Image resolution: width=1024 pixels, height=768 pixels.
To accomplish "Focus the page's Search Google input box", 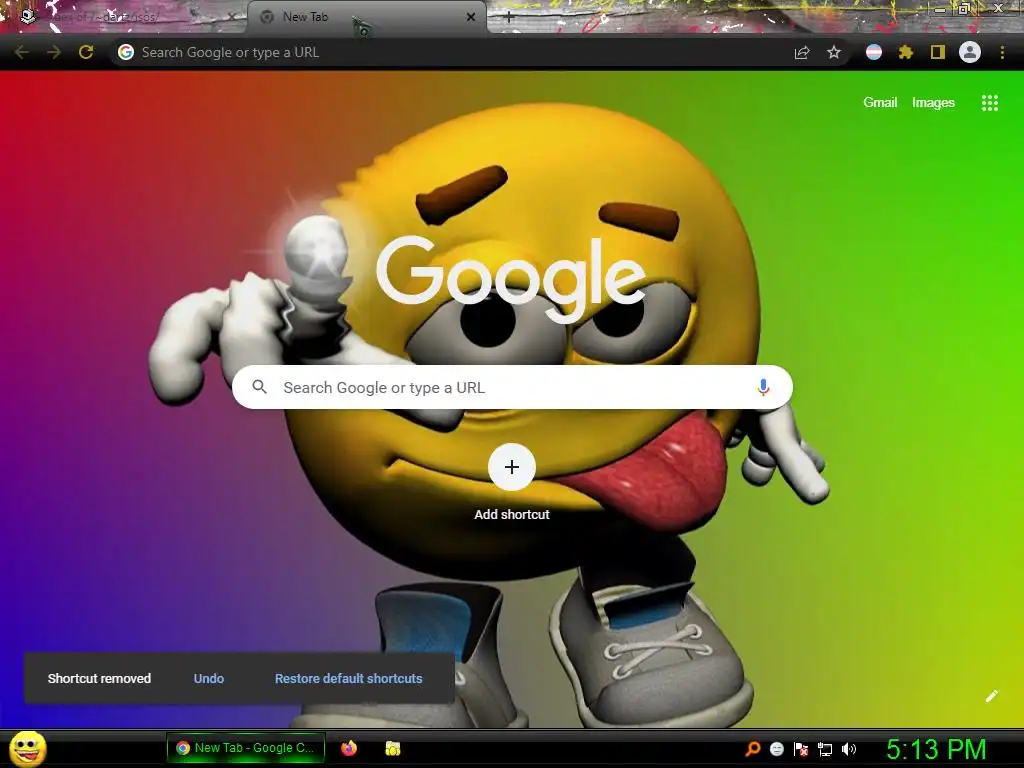I will pyautogui.click(x=513, y=387).
